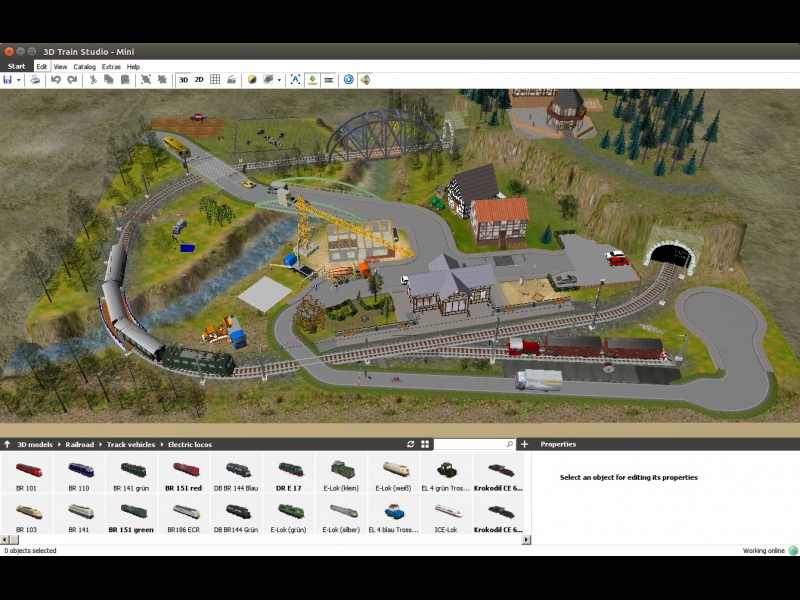Open the Catalog menu
Screen dimensions: 800x600
pos(85,66)
